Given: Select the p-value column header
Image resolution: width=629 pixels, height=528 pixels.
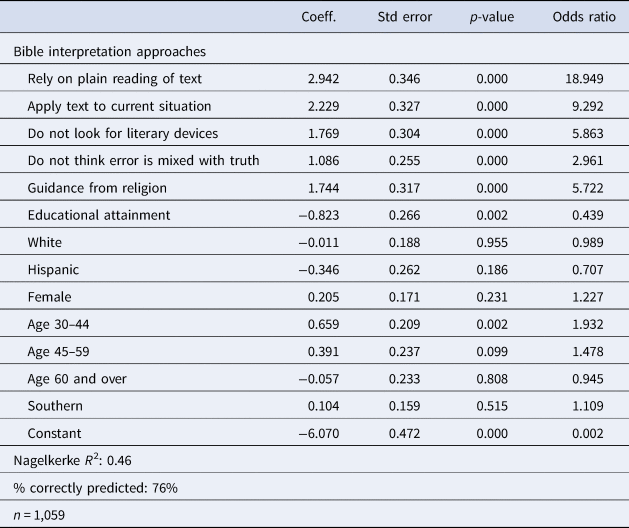Looking at the screenshot, I should (492, 18).
